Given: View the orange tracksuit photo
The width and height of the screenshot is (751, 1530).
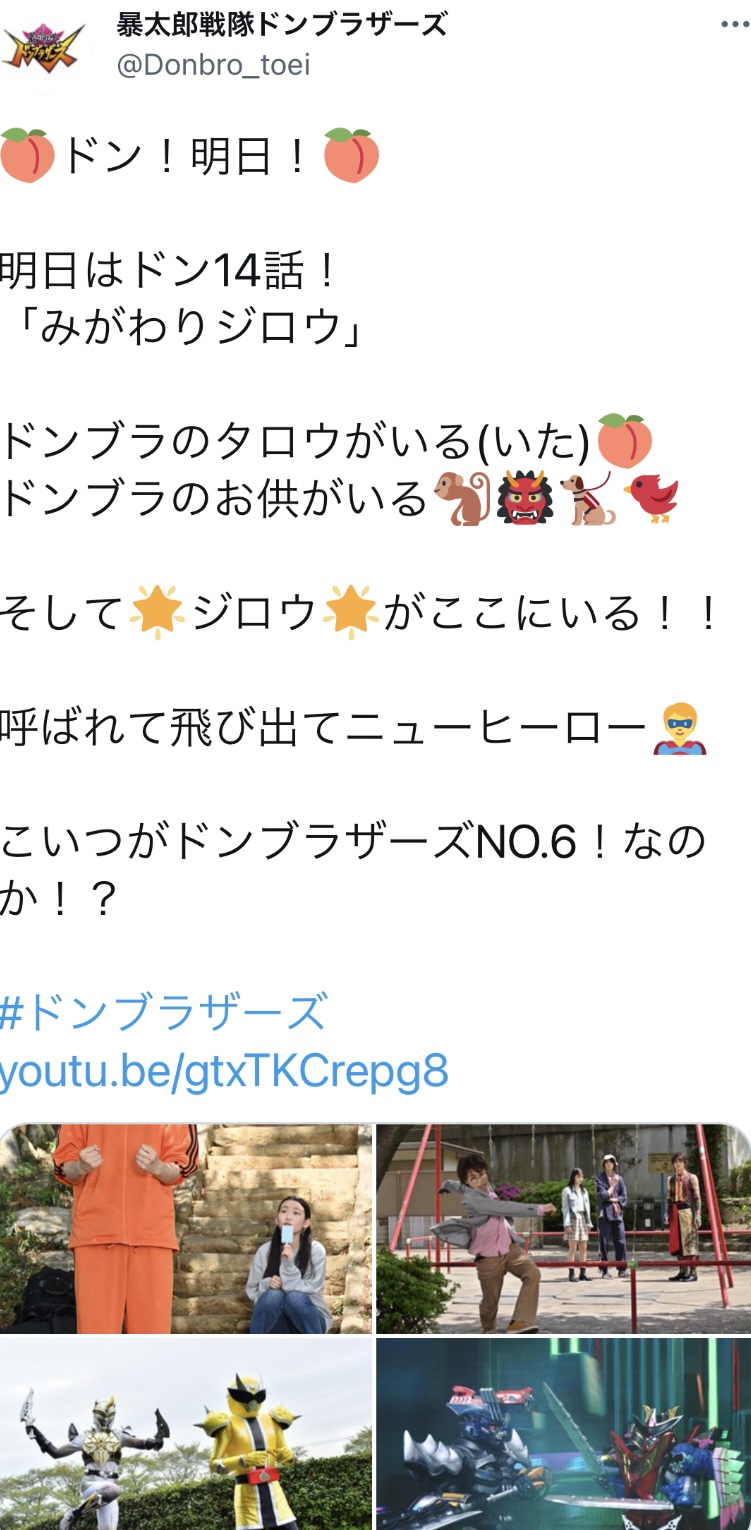Looking at the screenshot, I should pyautogui.click(x=186, y=1228).
